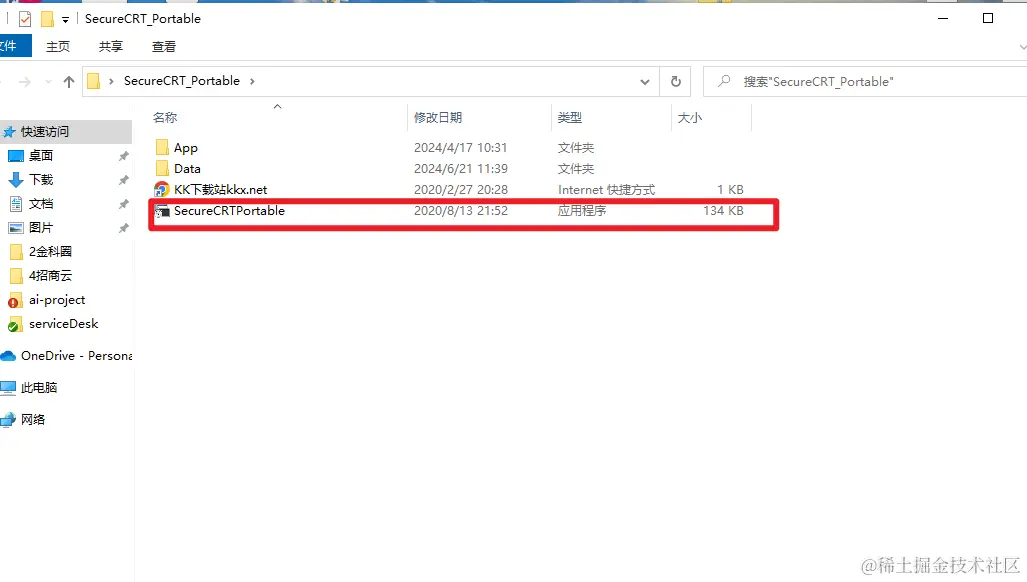Select the KK下载站kkx.net shortcut icon
Viewport: 1027px width, 582px height.
click(162, 190)
